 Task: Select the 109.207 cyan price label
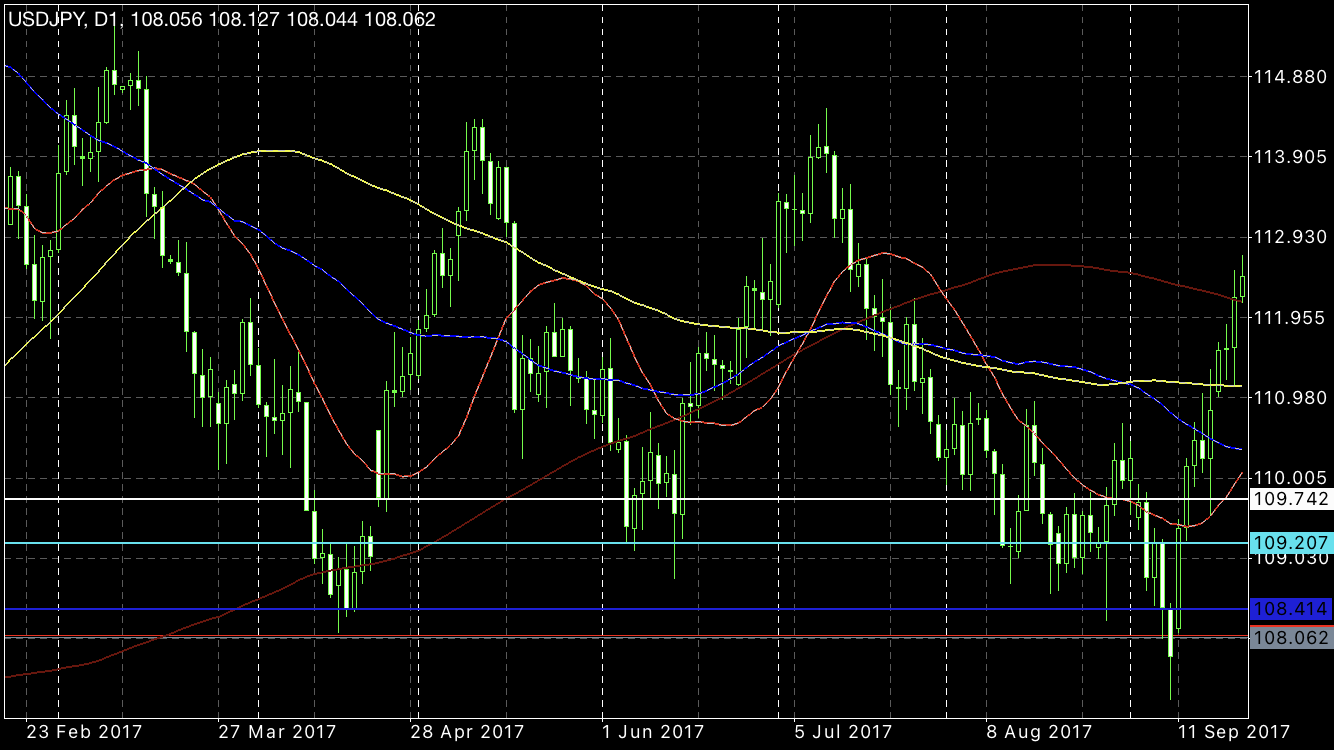(1291, 543)
